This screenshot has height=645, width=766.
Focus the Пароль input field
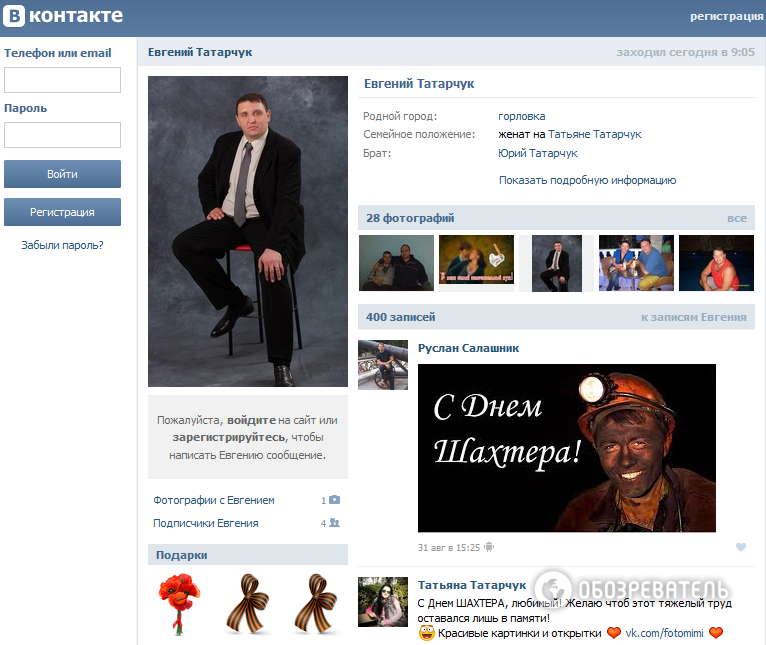point(62,135)
